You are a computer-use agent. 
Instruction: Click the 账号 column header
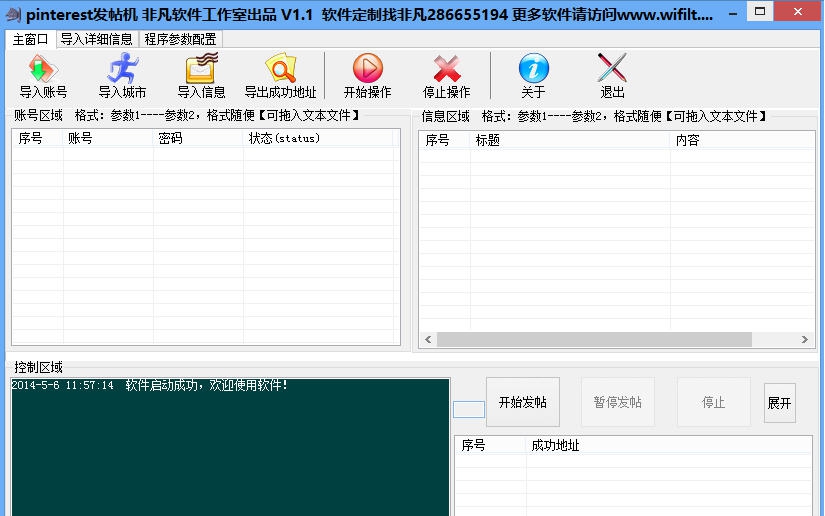coord(108,138)
